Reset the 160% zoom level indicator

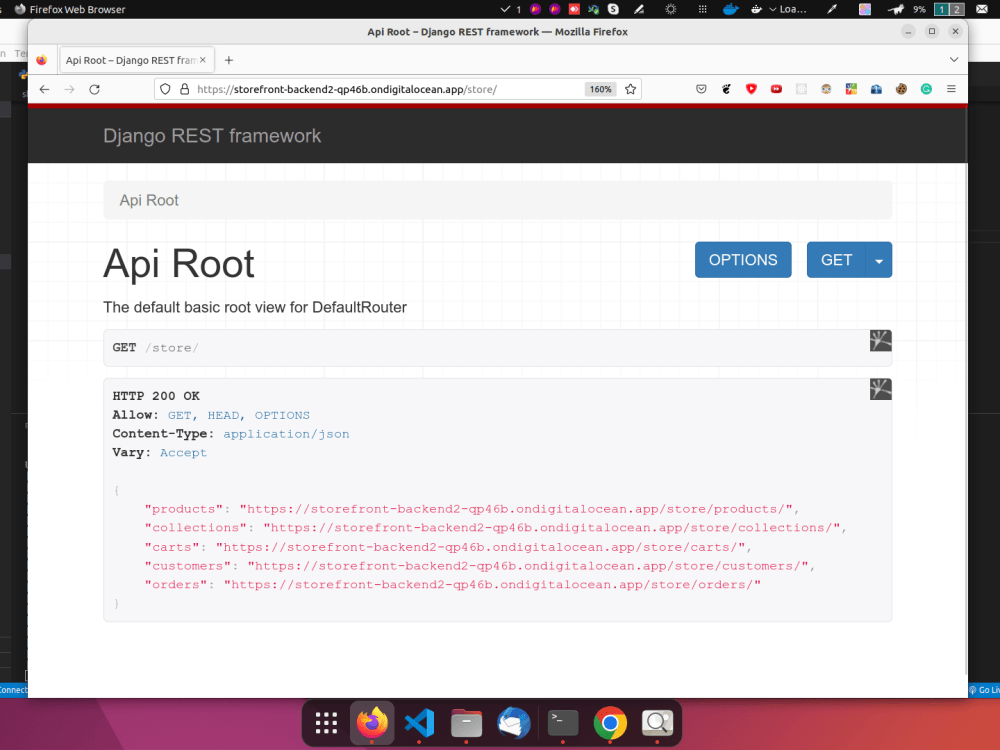click(x=600, y=89)
